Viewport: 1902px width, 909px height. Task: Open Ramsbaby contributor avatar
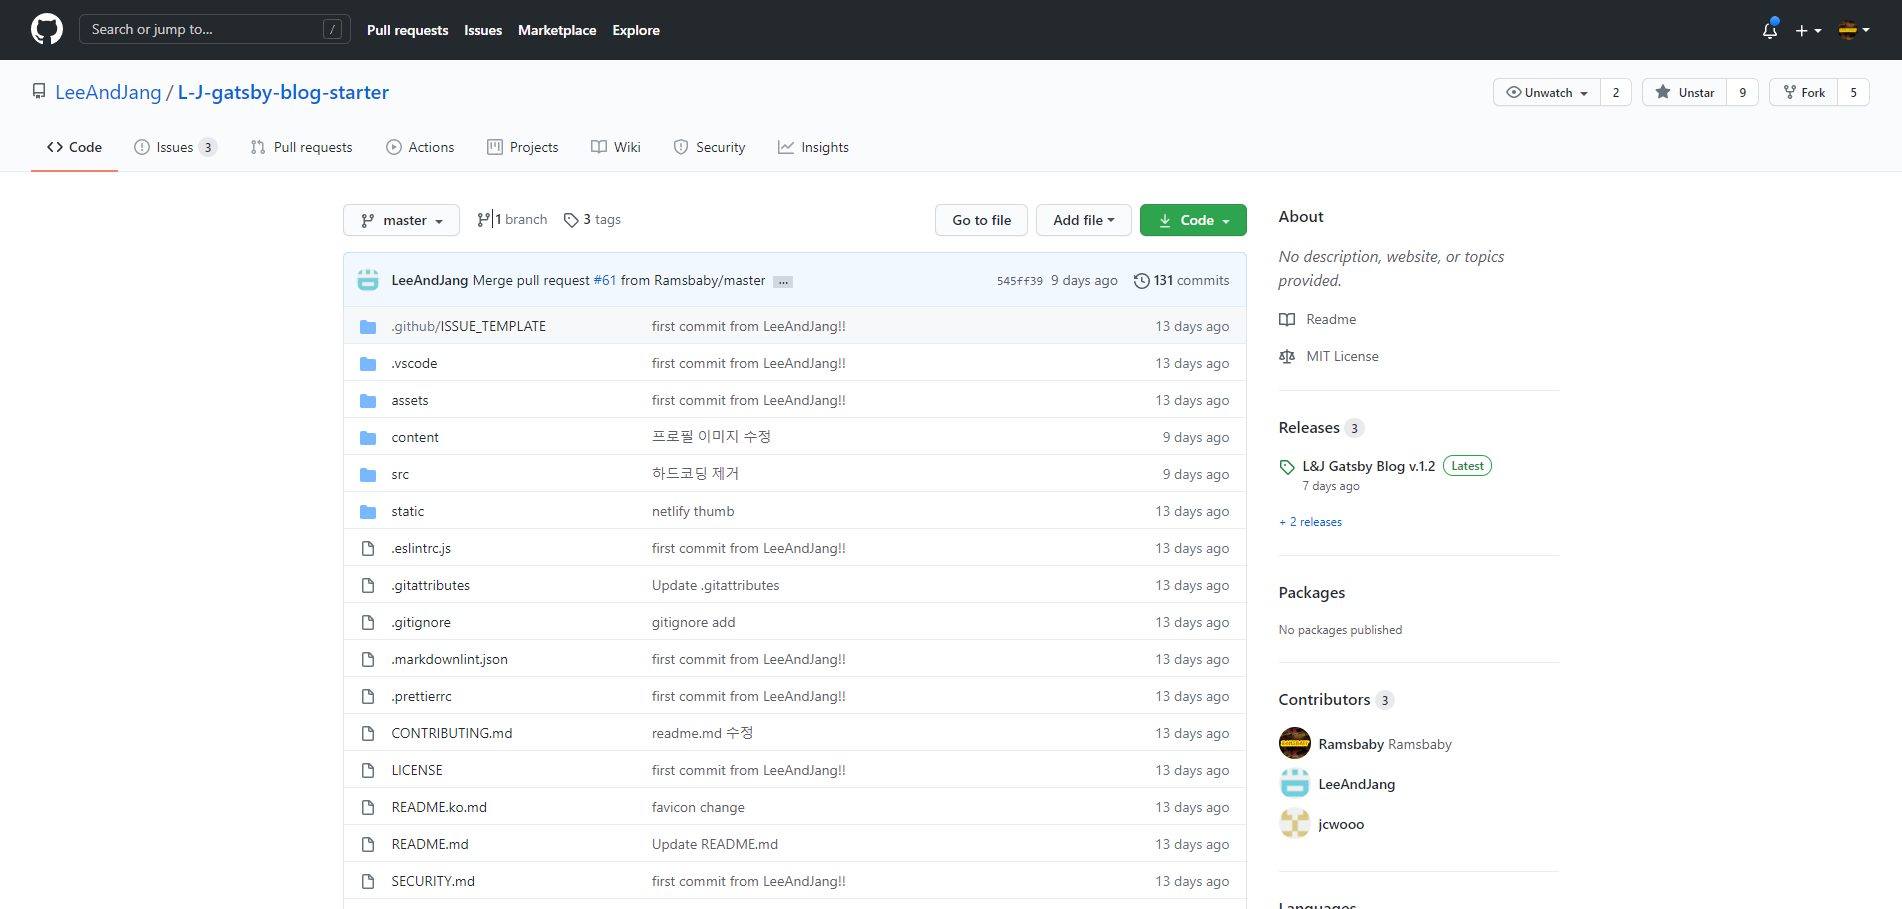click(1294, 744)
